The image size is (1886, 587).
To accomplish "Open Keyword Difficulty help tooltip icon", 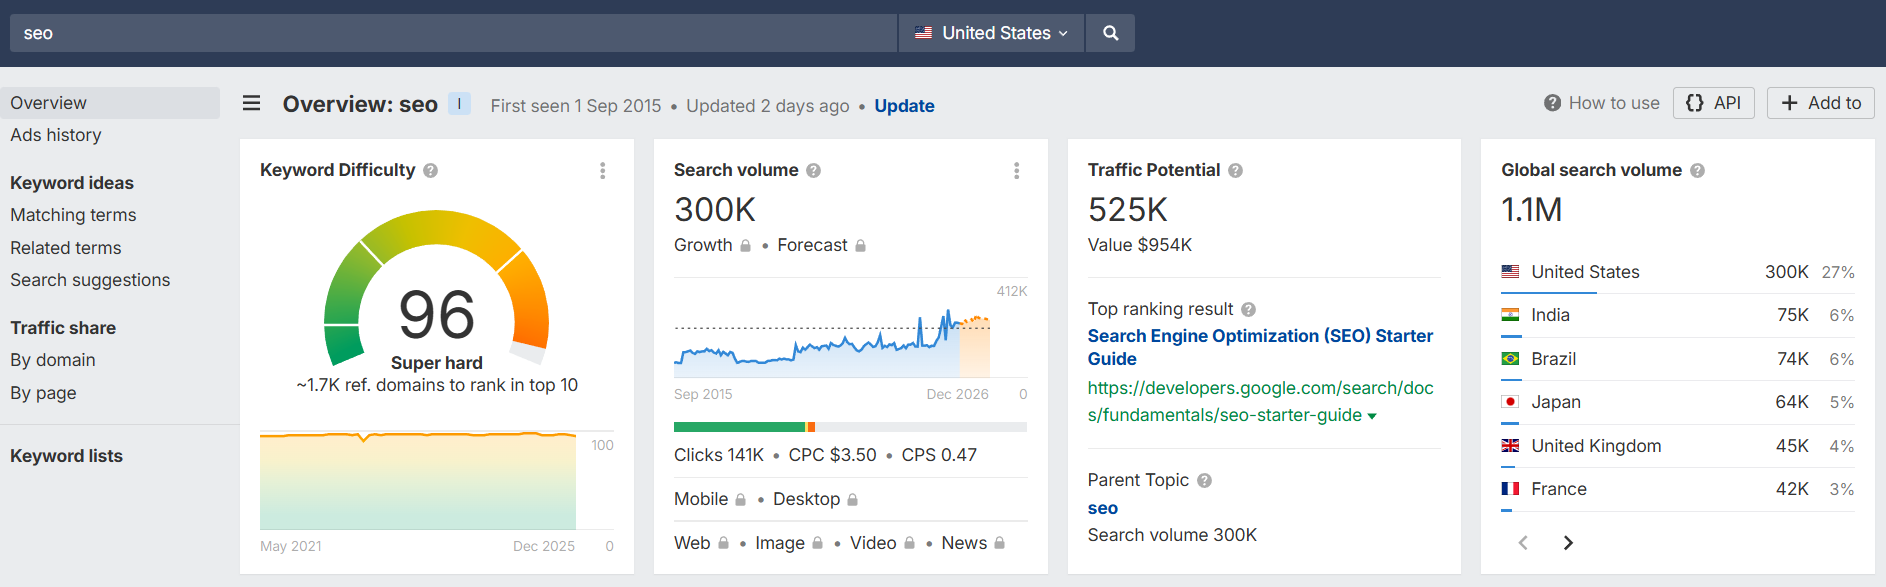I will pos(430,171).
